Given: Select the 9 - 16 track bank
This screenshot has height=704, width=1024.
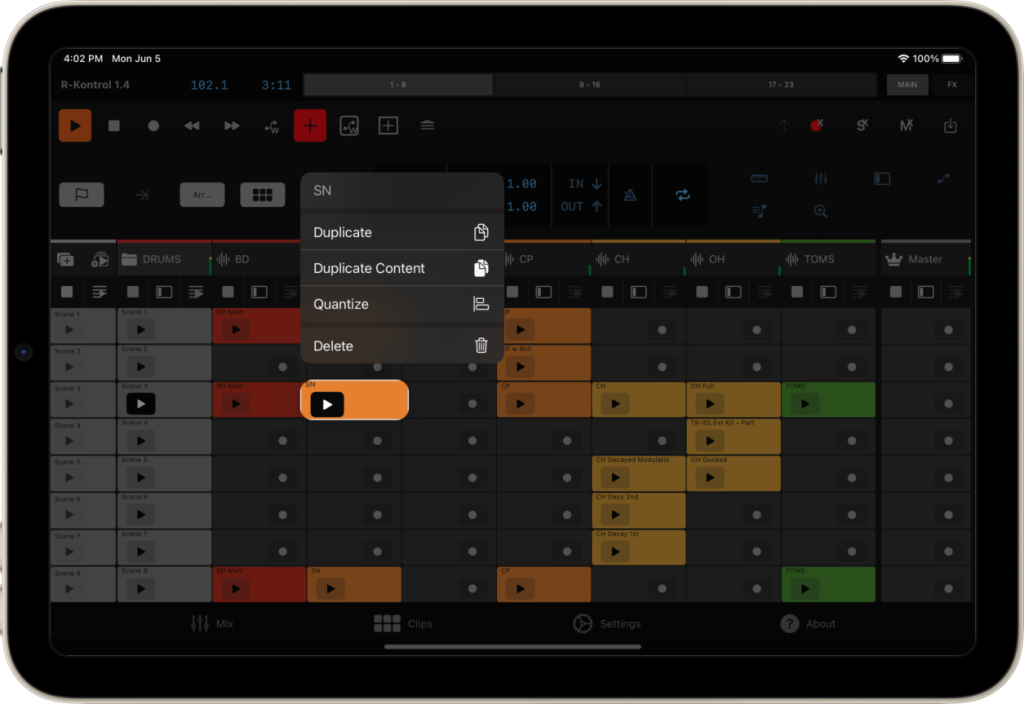Looking at the screenshot, I should point(589,85).
